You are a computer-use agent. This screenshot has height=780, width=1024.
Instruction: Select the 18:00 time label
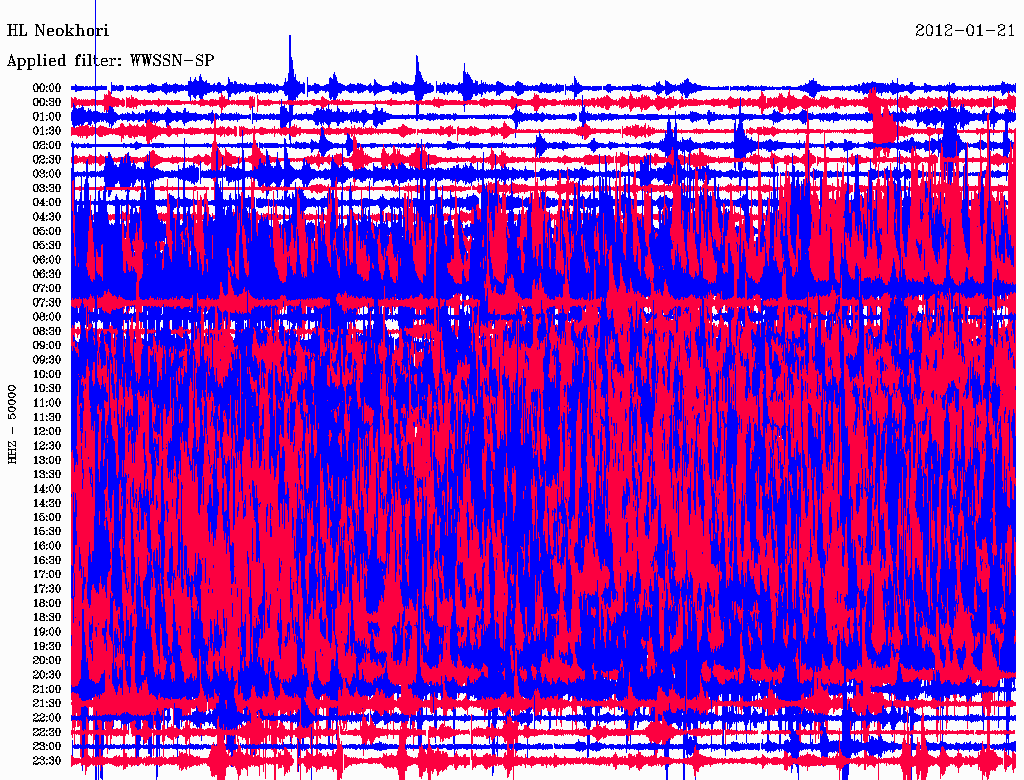(47, 603)
